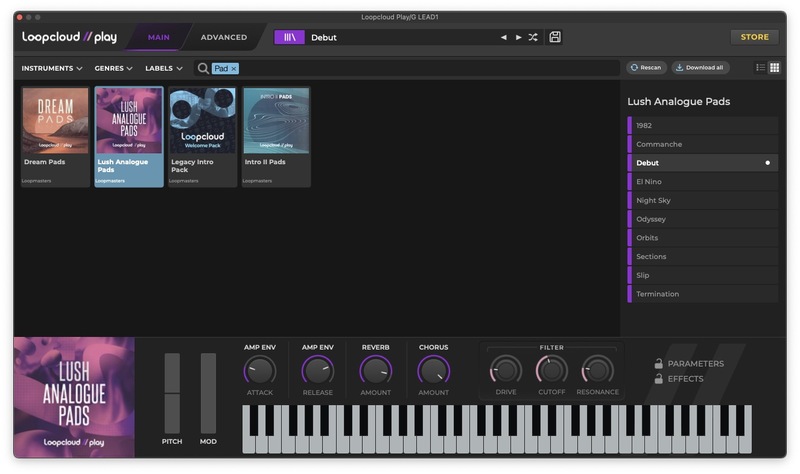The height and width of the screenshot is (474, 800).
Task: Switch to list view layout
Action: (x=760, y=68)
